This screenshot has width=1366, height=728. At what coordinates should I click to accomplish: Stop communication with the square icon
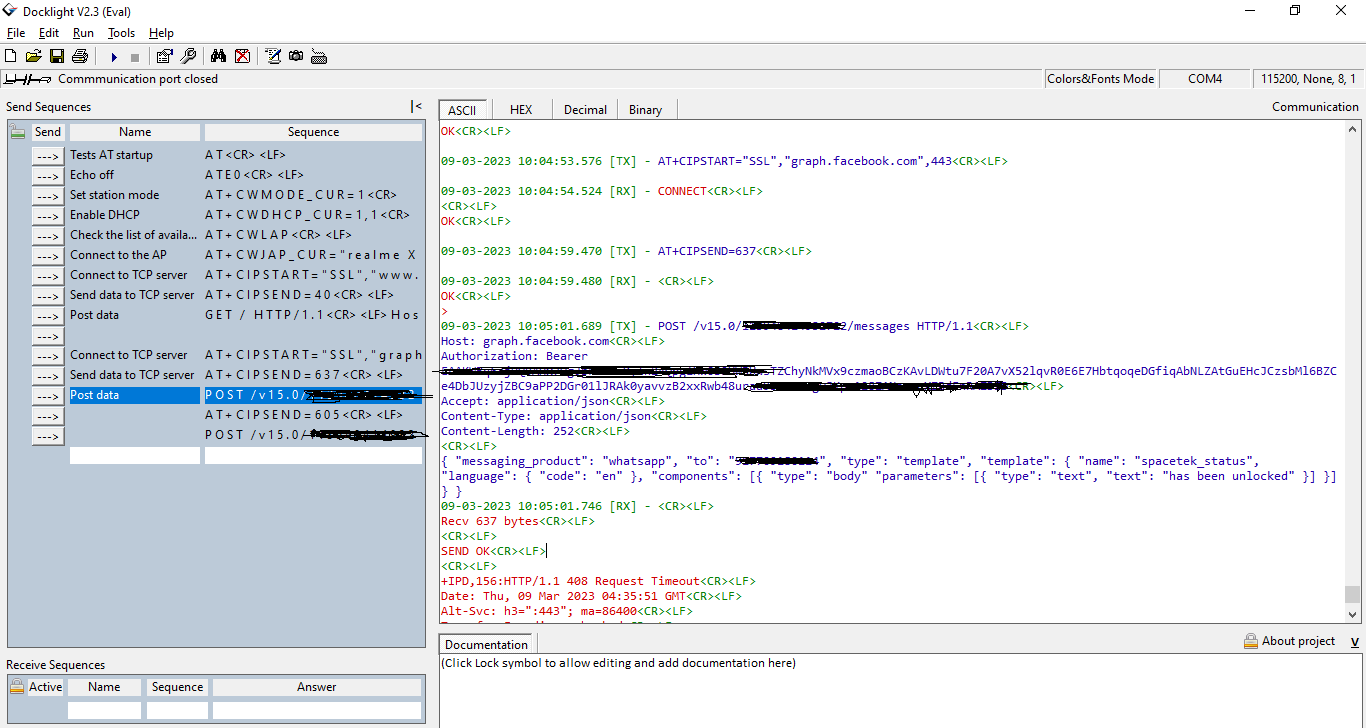[135, 57]
